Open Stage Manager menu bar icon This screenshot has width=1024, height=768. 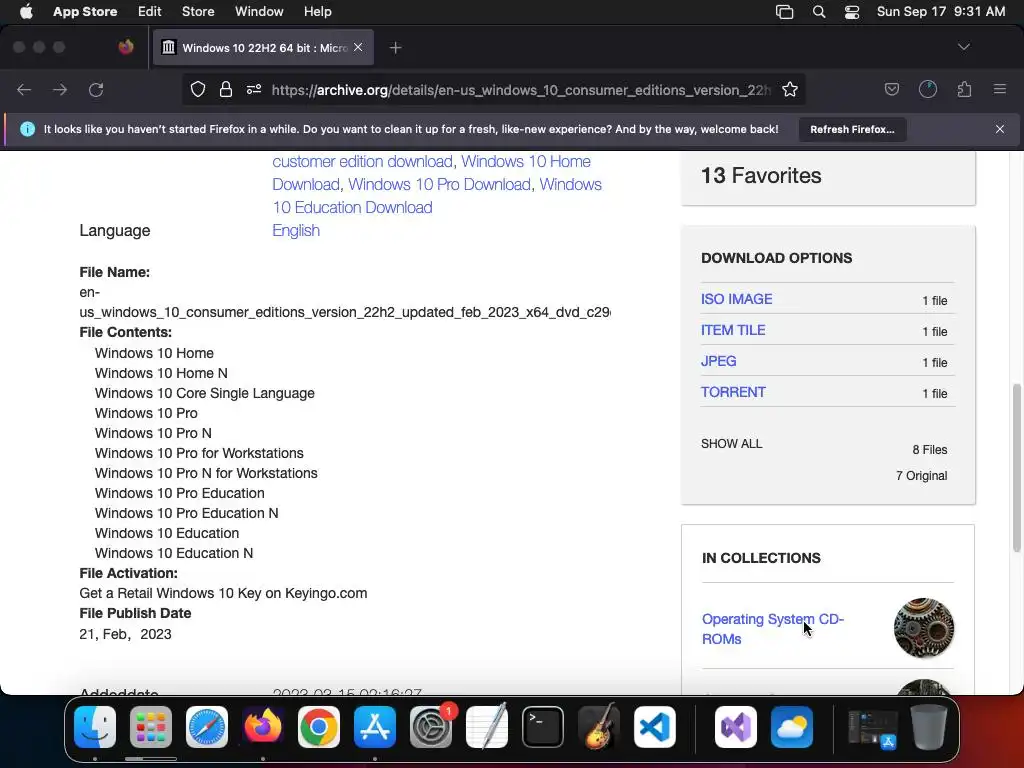[x=784, y=11]
